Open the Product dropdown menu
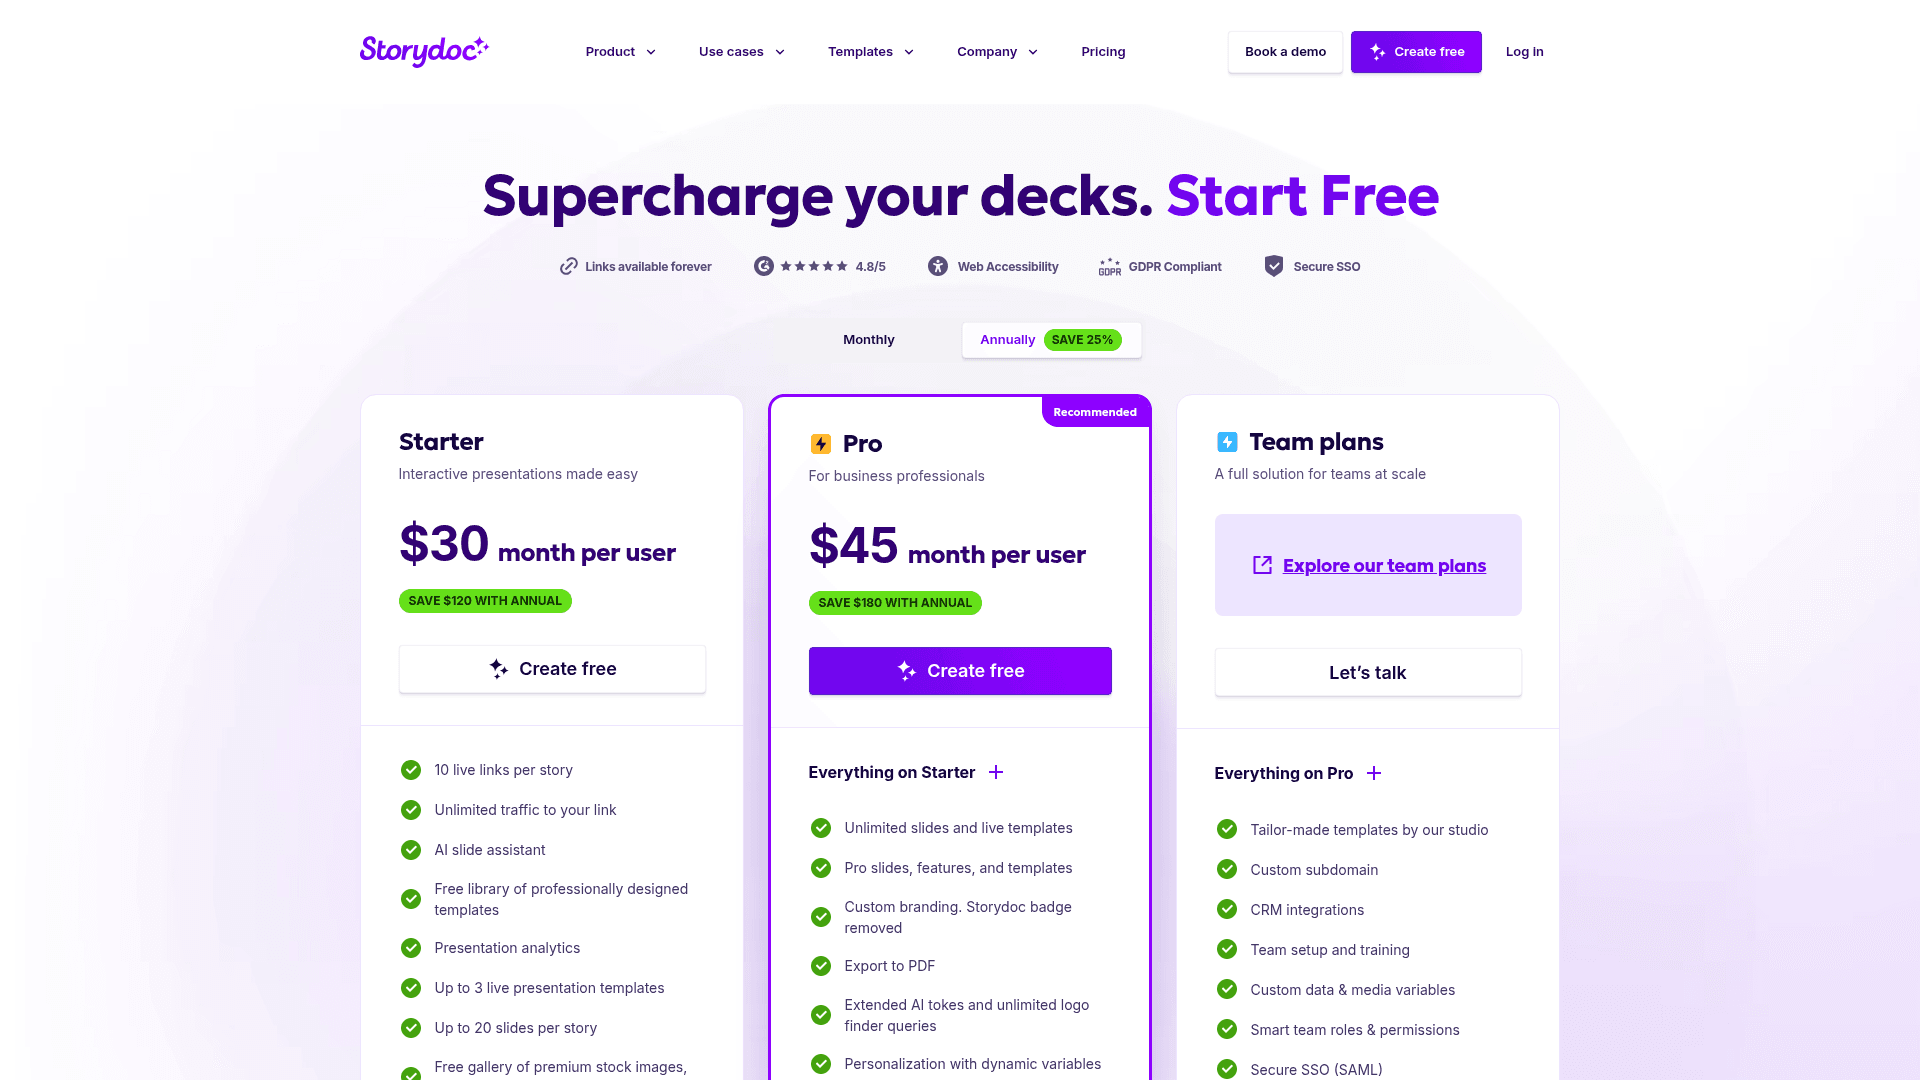 (618, 51)
